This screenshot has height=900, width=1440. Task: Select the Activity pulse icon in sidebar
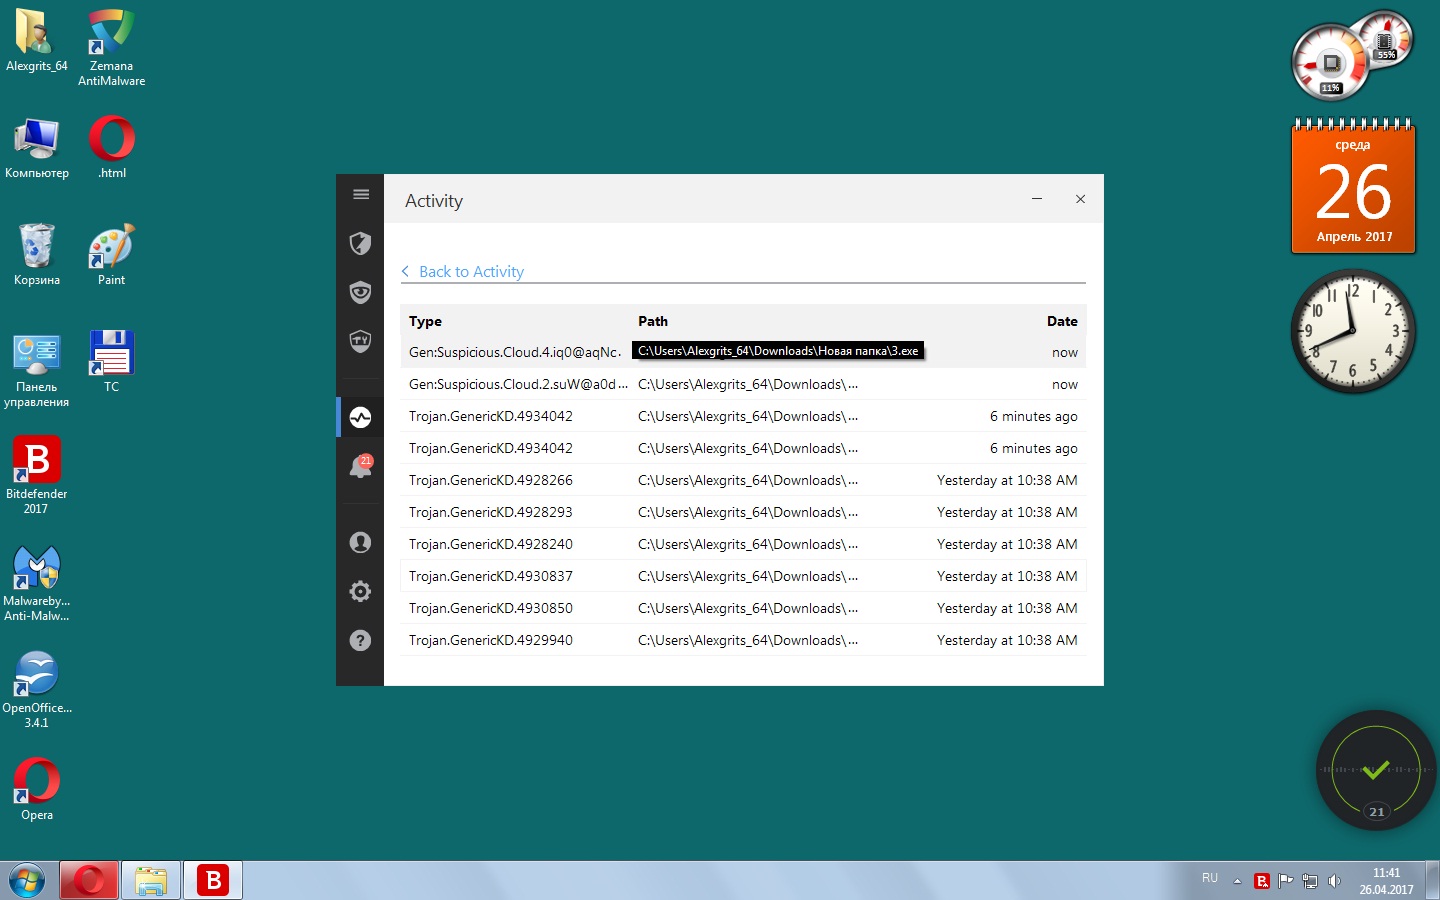coord(361,417)
